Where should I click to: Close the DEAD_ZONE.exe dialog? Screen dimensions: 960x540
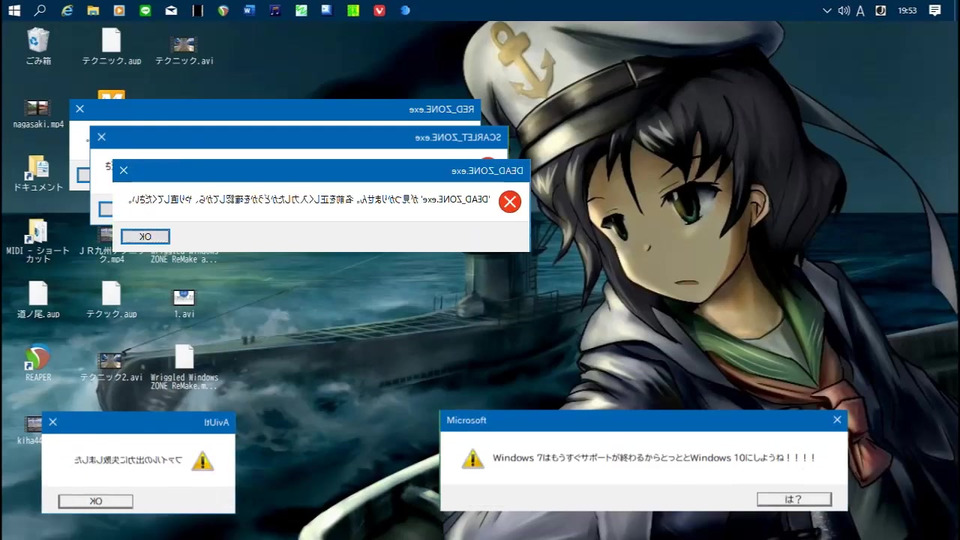[124, 170]
